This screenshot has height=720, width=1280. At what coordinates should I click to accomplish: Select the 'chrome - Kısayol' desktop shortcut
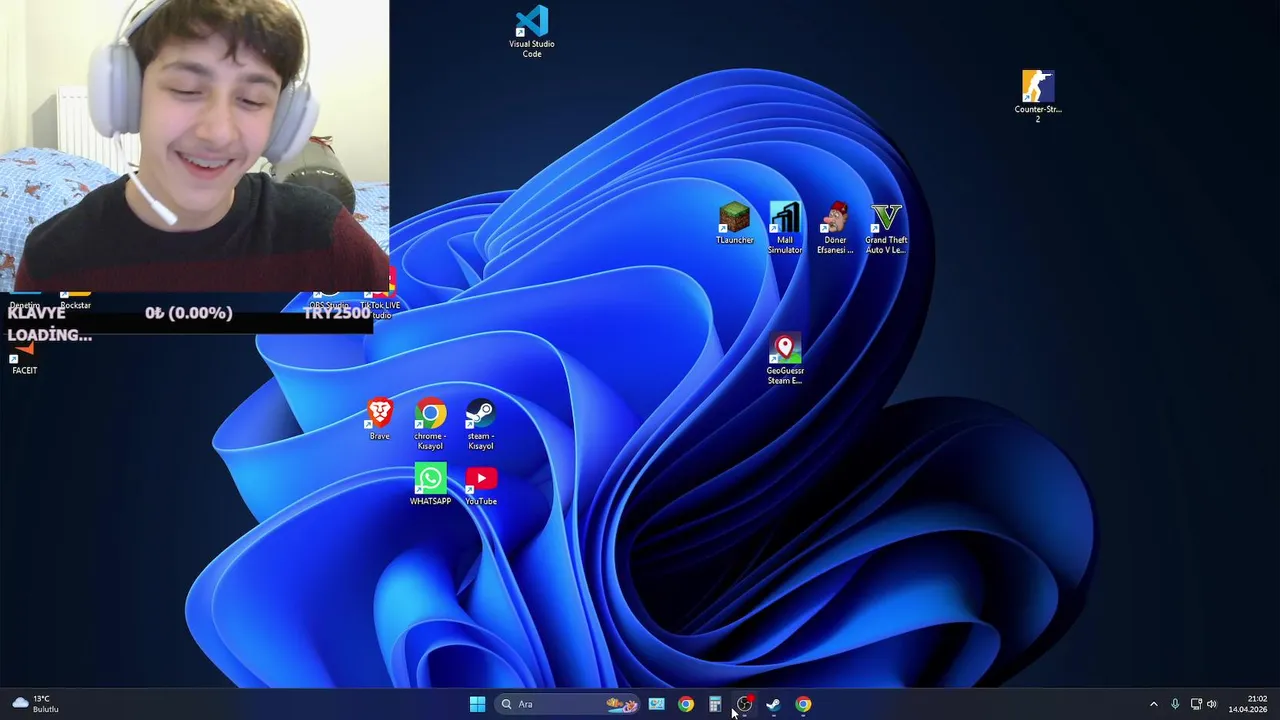point(430,424)
